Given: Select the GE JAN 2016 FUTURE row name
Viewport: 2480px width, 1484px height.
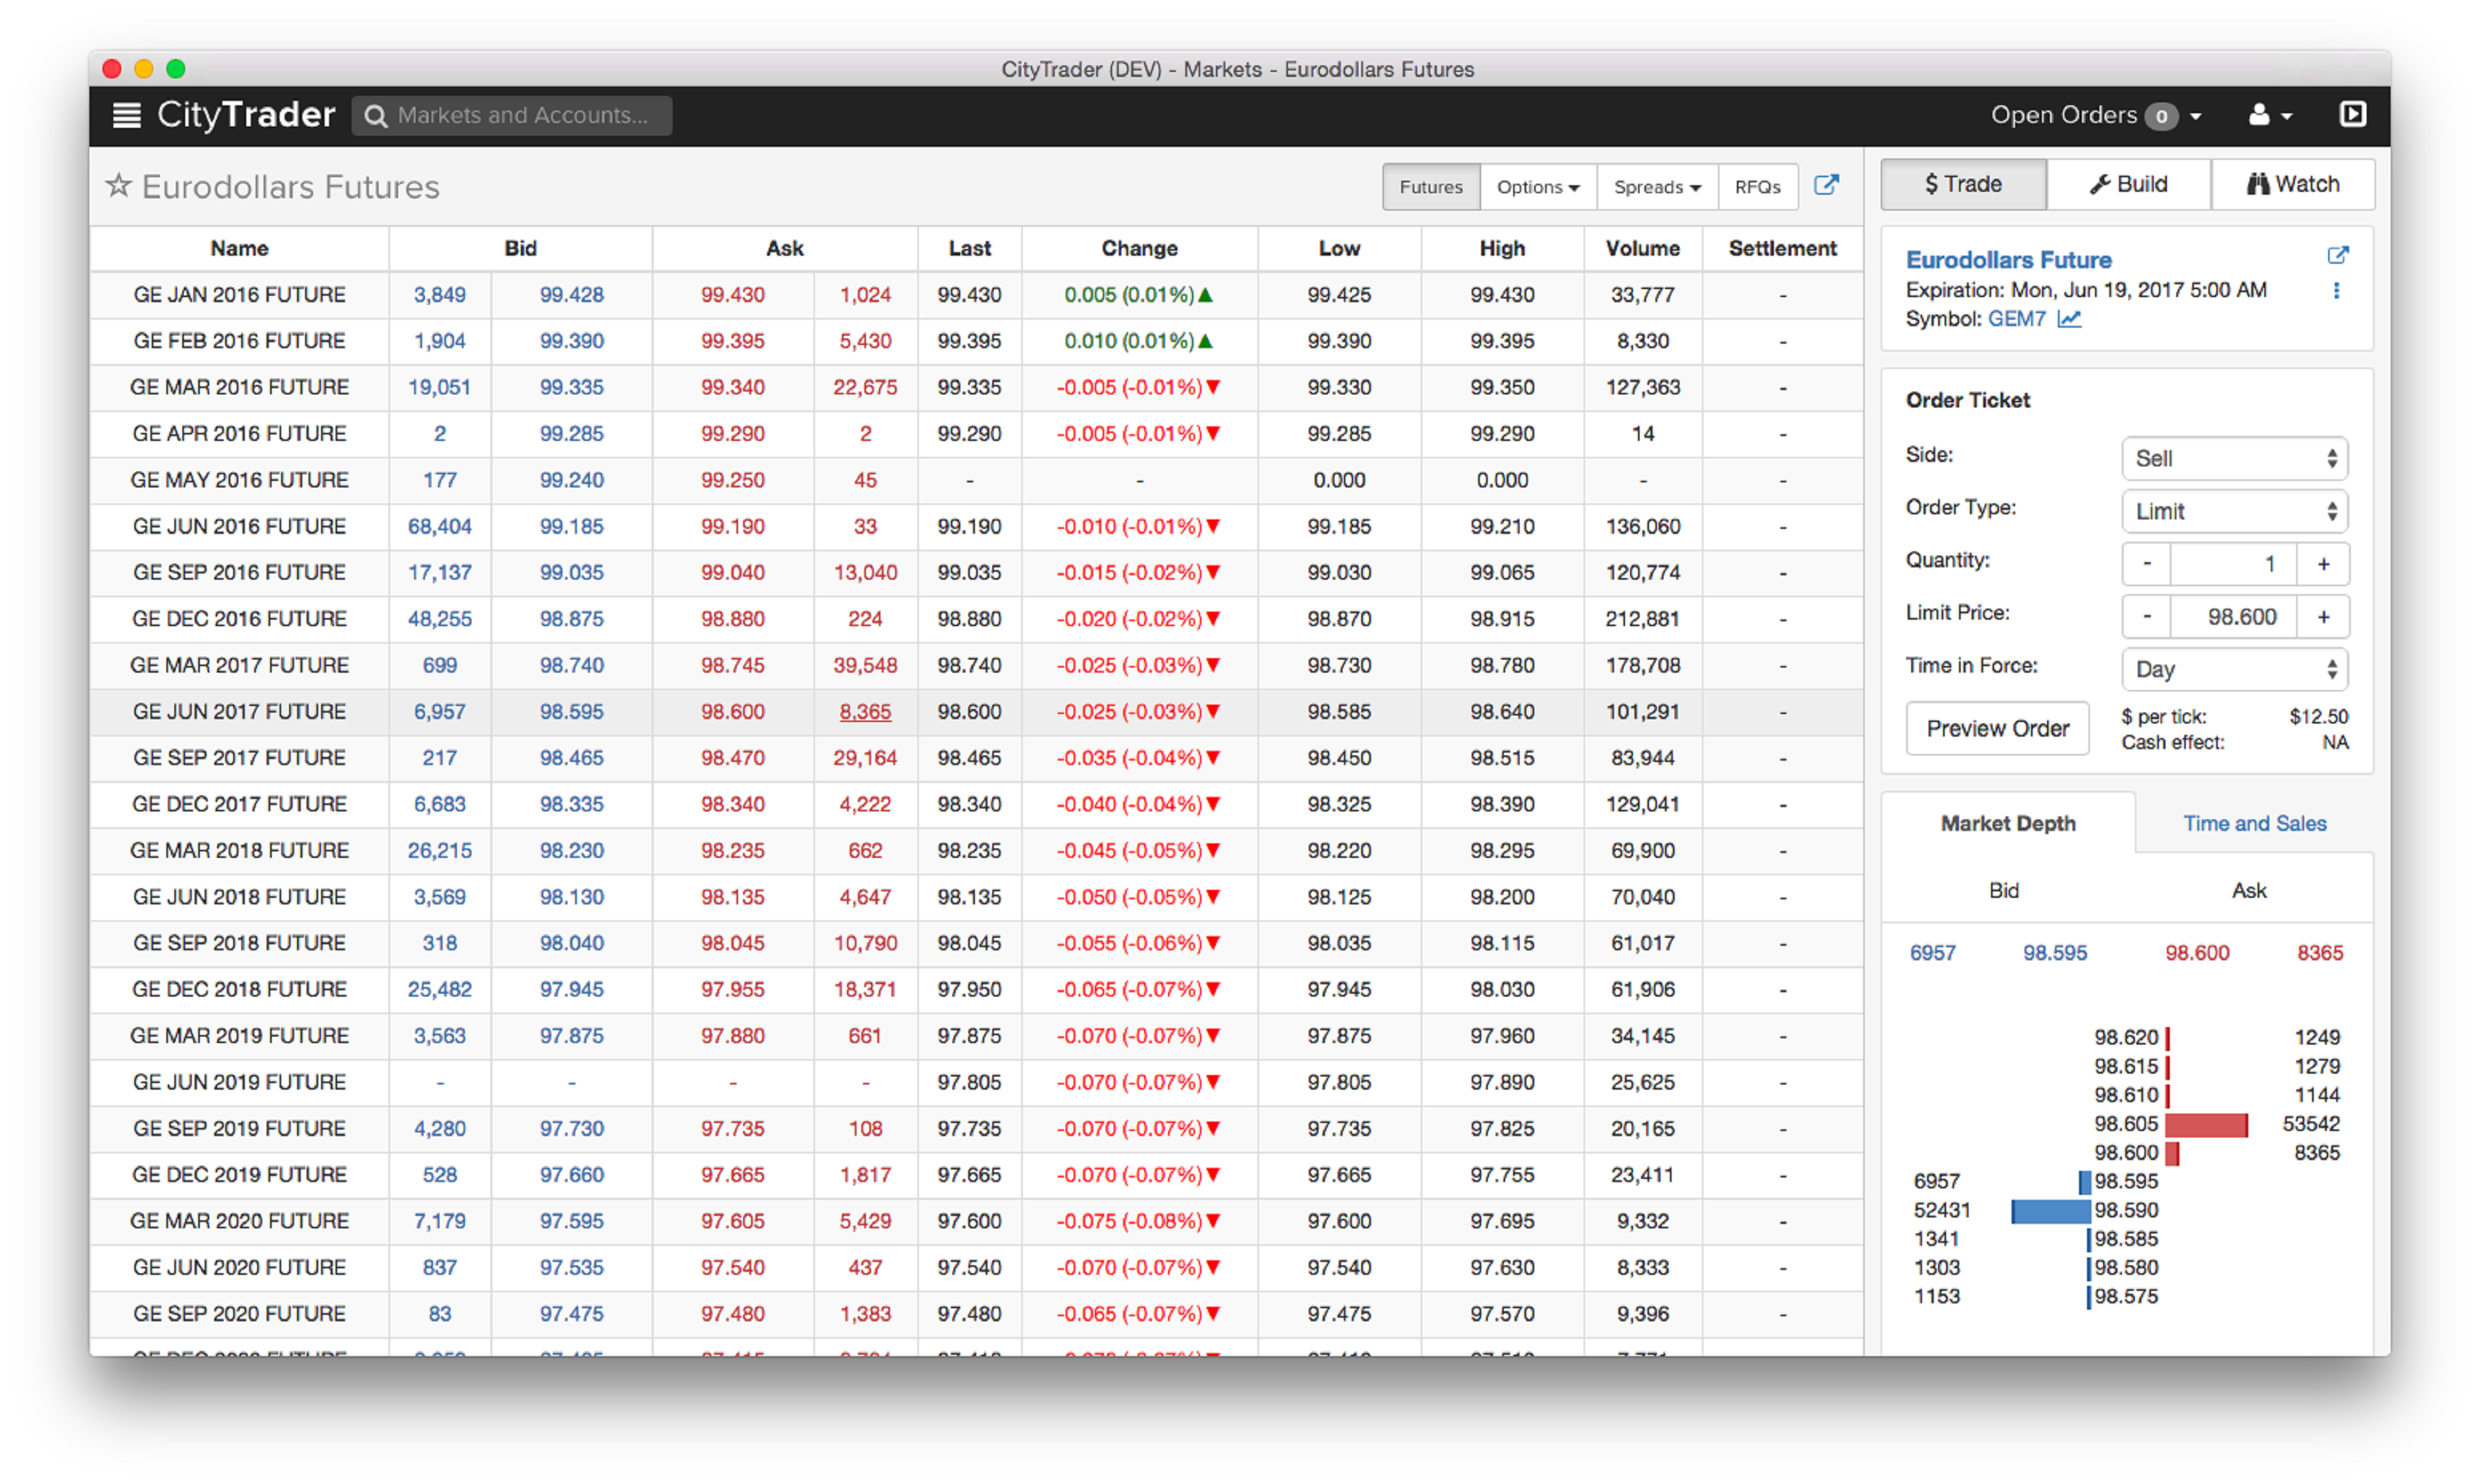Looking at the screenshot, I should (239, 295).
